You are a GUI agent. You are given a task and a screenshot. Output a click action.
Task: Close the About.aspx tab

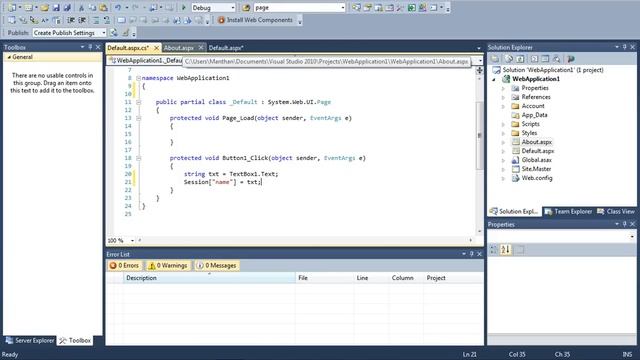point(200,48)
